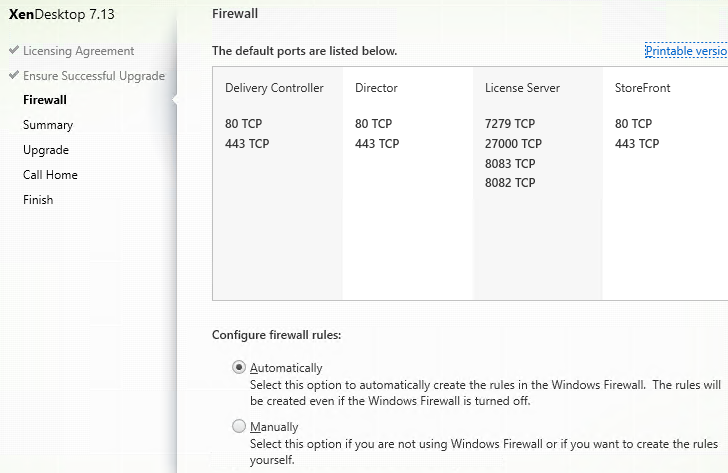Click the License Server column heading
The image size is (728, 473).
(522, 88)
